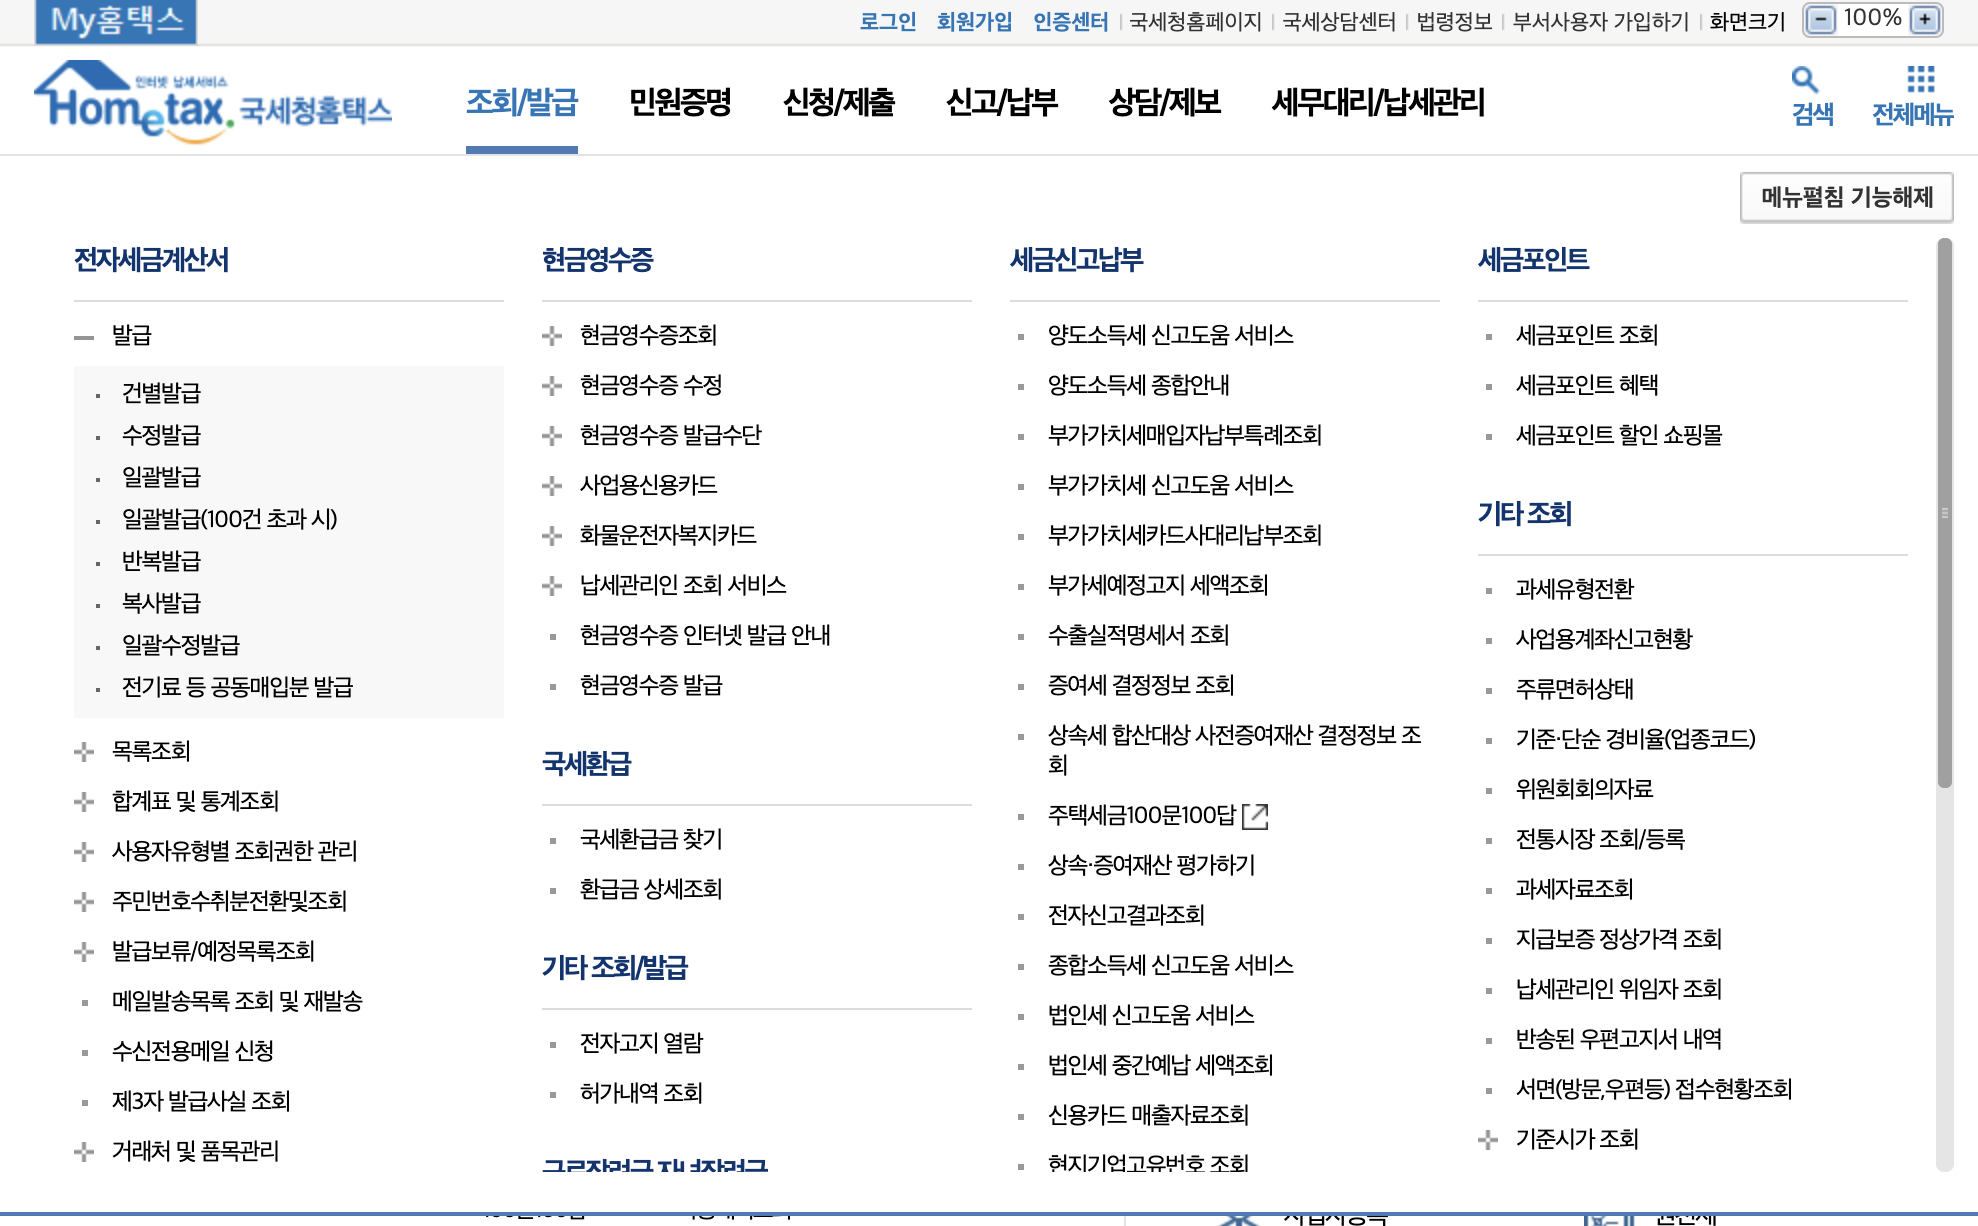Open the 신고/납부 menu
This screenshot has height=1226, width=1978.
click(x=1001, y=102)
